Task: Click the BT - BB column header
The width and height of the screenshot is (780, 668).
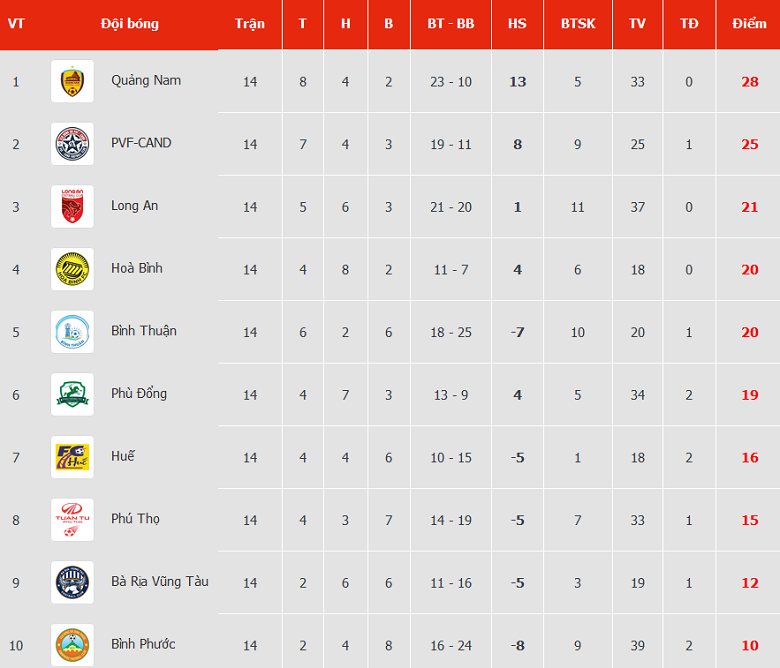Action: point(451,23)
